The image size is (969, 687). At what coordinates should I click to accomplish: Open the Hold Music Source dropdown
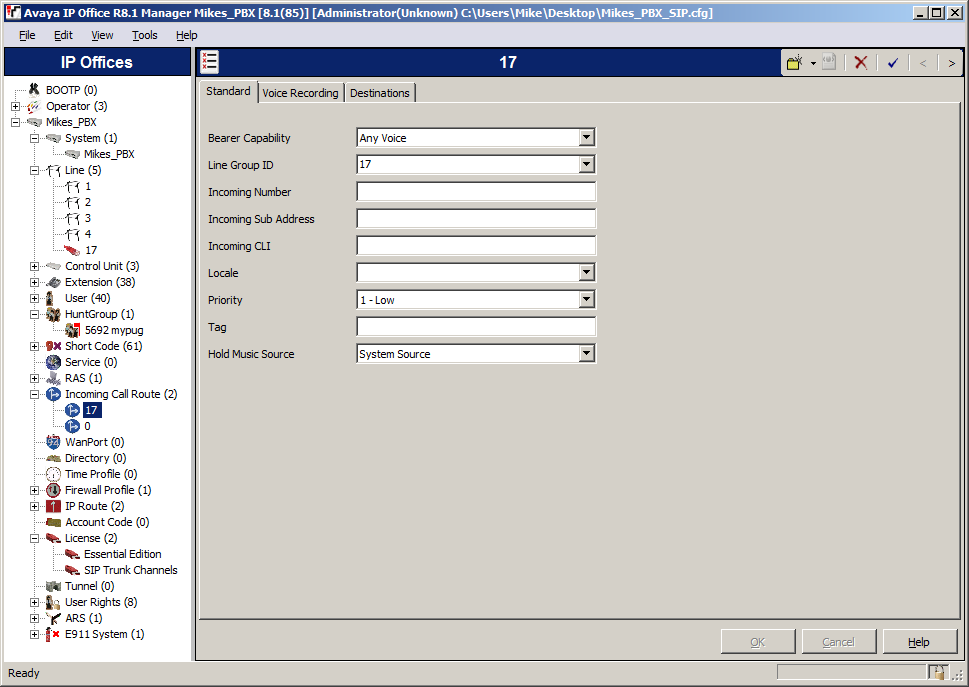click(x=586, y=353)
